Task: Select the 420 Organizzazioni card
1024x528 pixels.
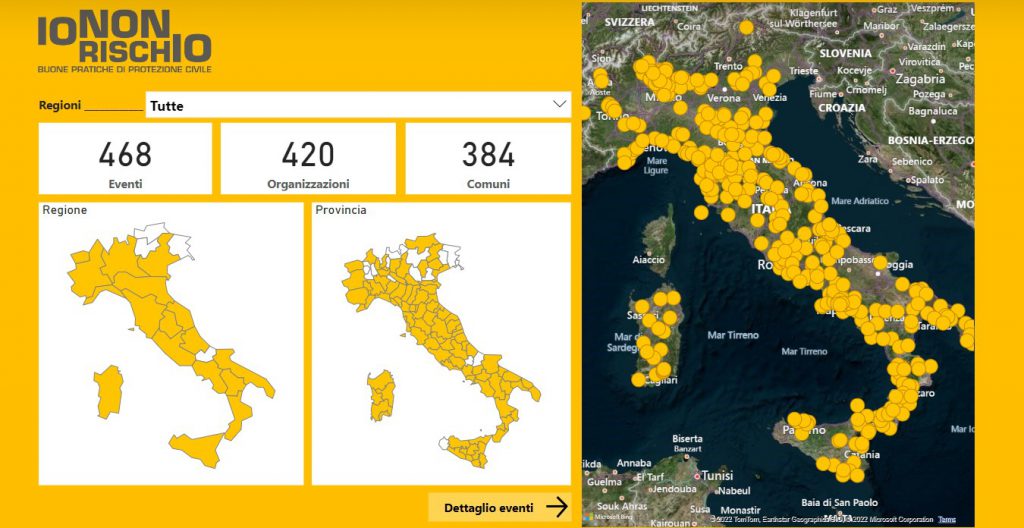Action: (308, 159)
